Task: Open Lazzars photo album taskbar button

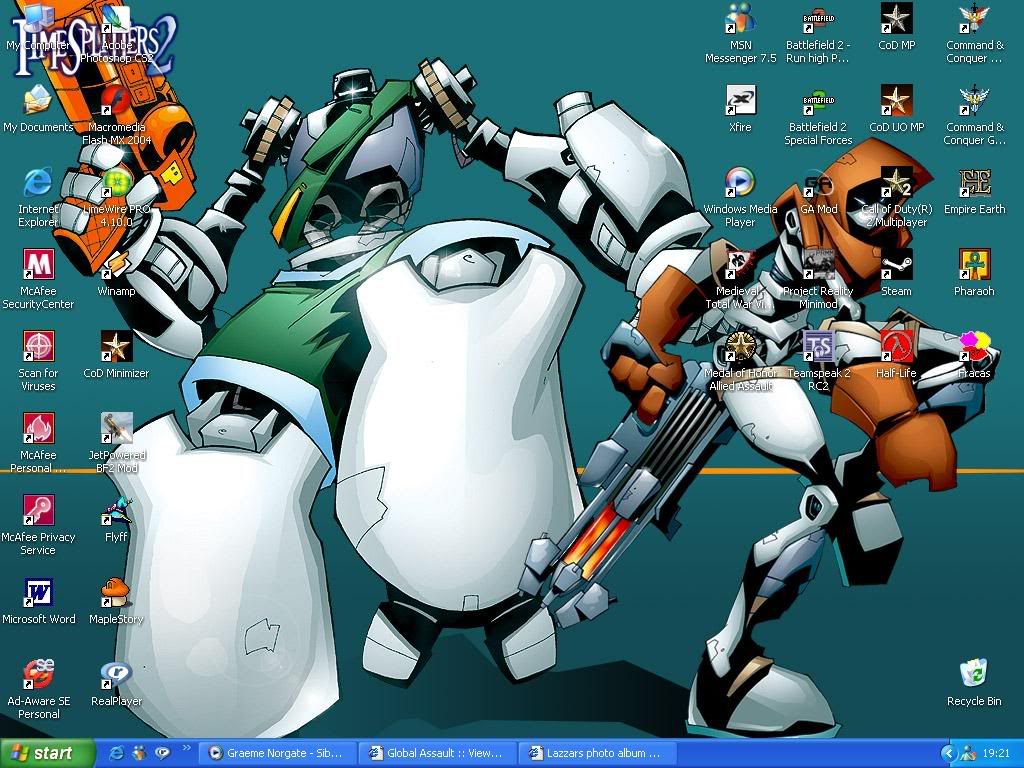Action: (x=597, y=753)
